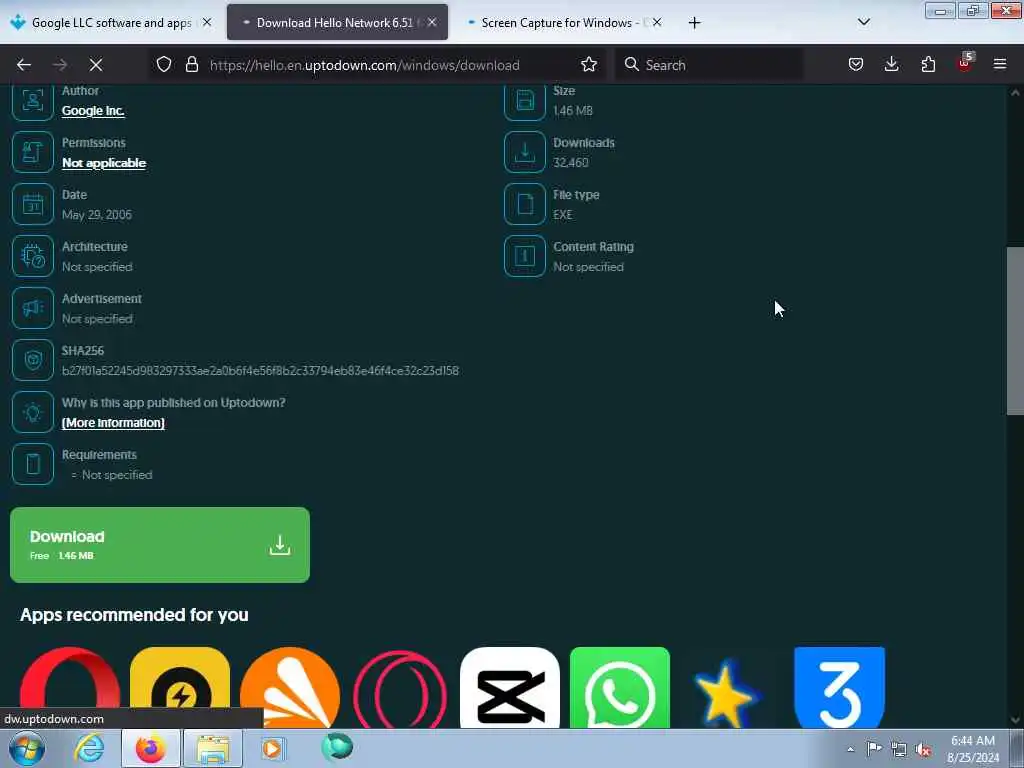Open uBlock extension icon with badge
This screenshot has width=1024, height=768.
[965, 63]
